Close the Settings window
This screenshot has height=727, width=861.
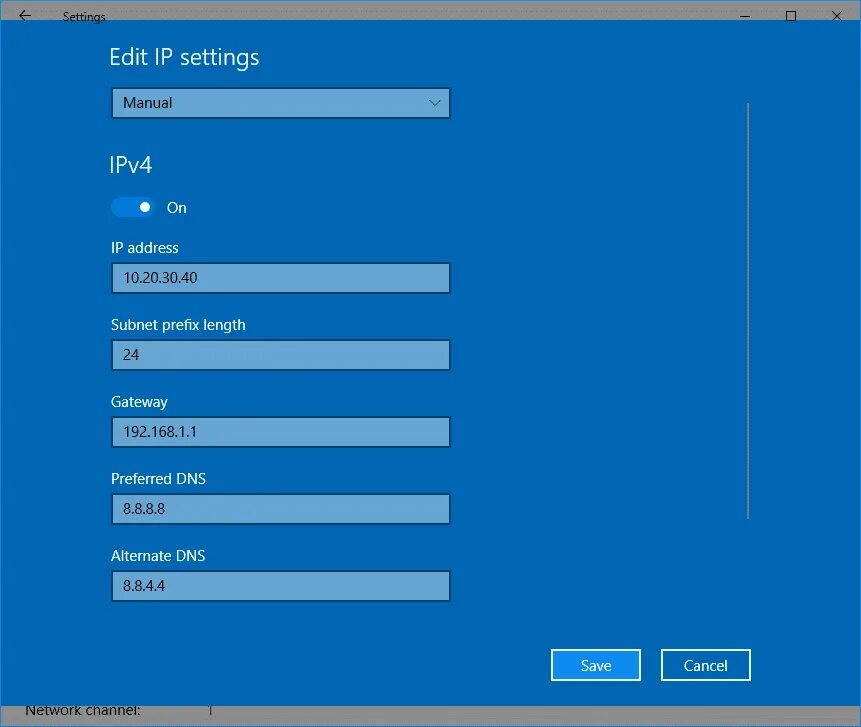pos(837,16)
